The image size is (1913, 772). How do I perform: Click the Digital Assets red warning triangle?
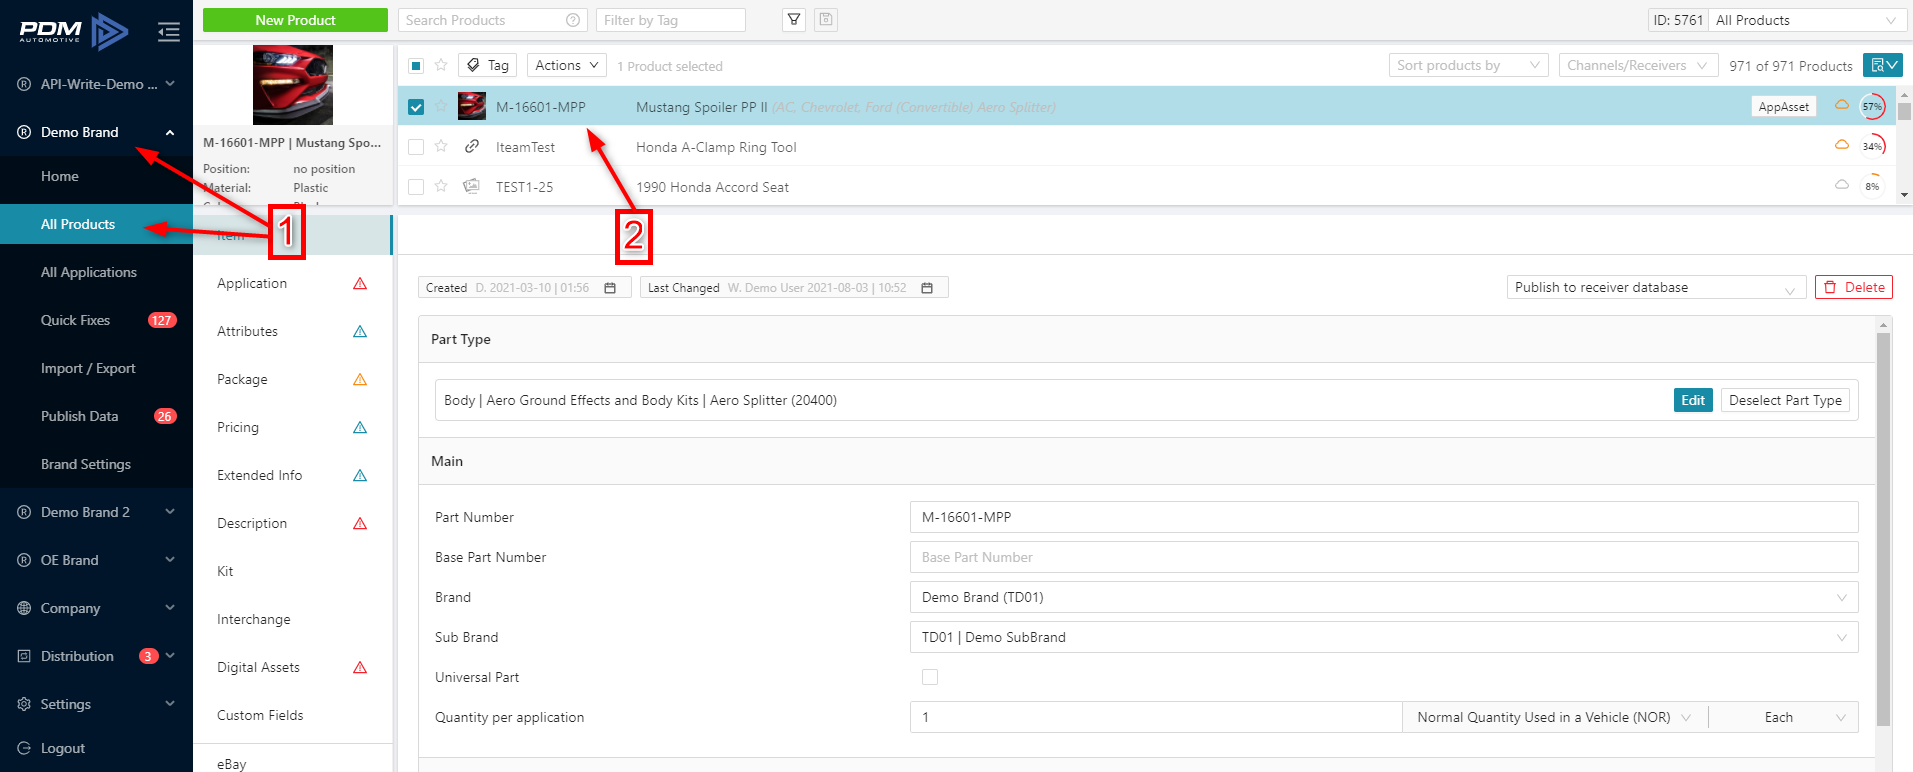(x=360, y=668)
